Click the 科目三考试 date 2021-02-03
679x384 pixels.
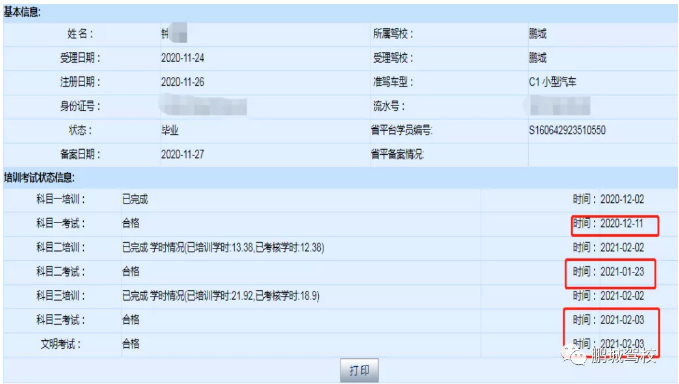[x=622, y=320]
